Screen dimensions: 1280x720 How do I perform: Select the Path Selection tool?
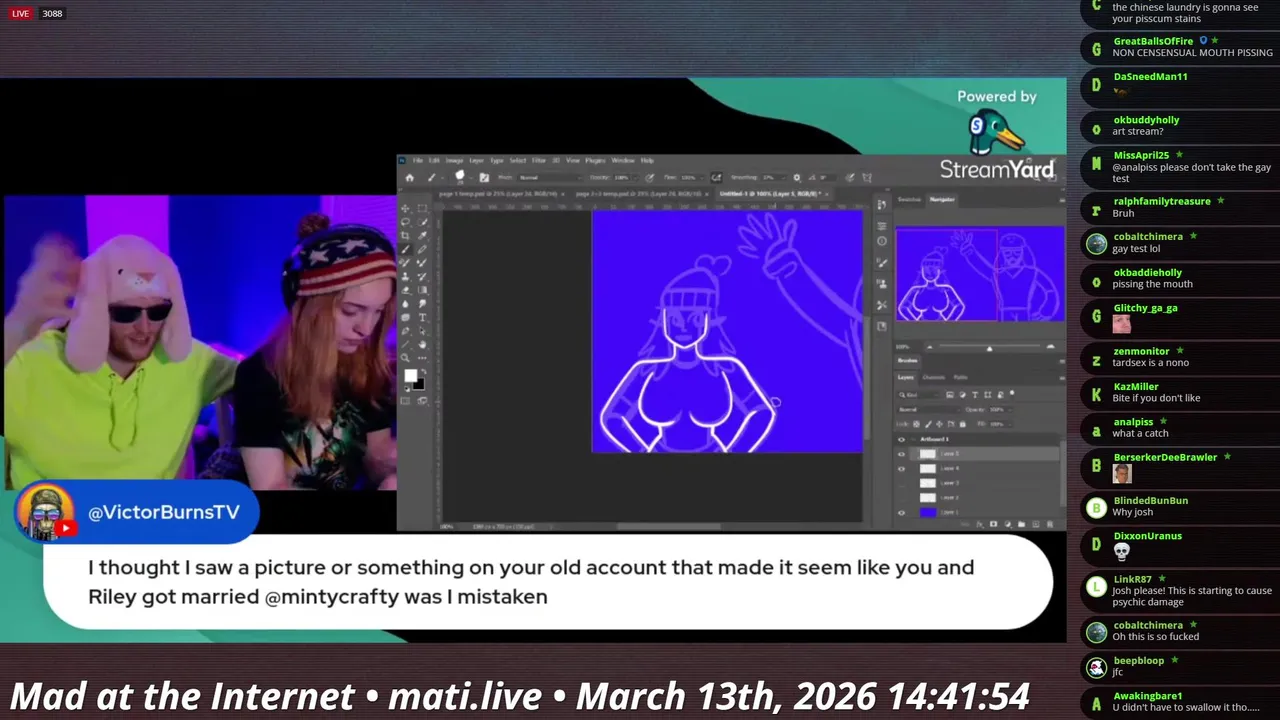(x=422, y=331)
